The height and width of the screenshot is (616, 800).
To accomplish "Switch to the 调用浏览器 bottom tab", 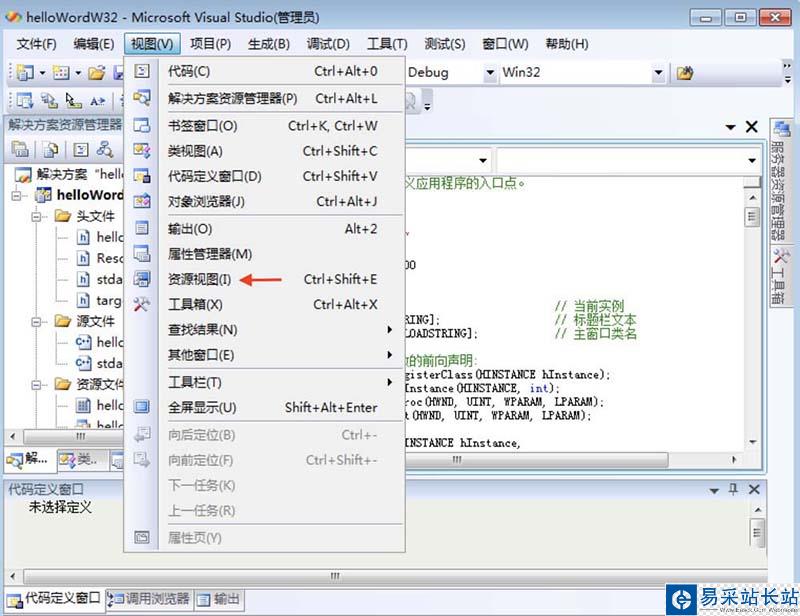I will point(149,599).
